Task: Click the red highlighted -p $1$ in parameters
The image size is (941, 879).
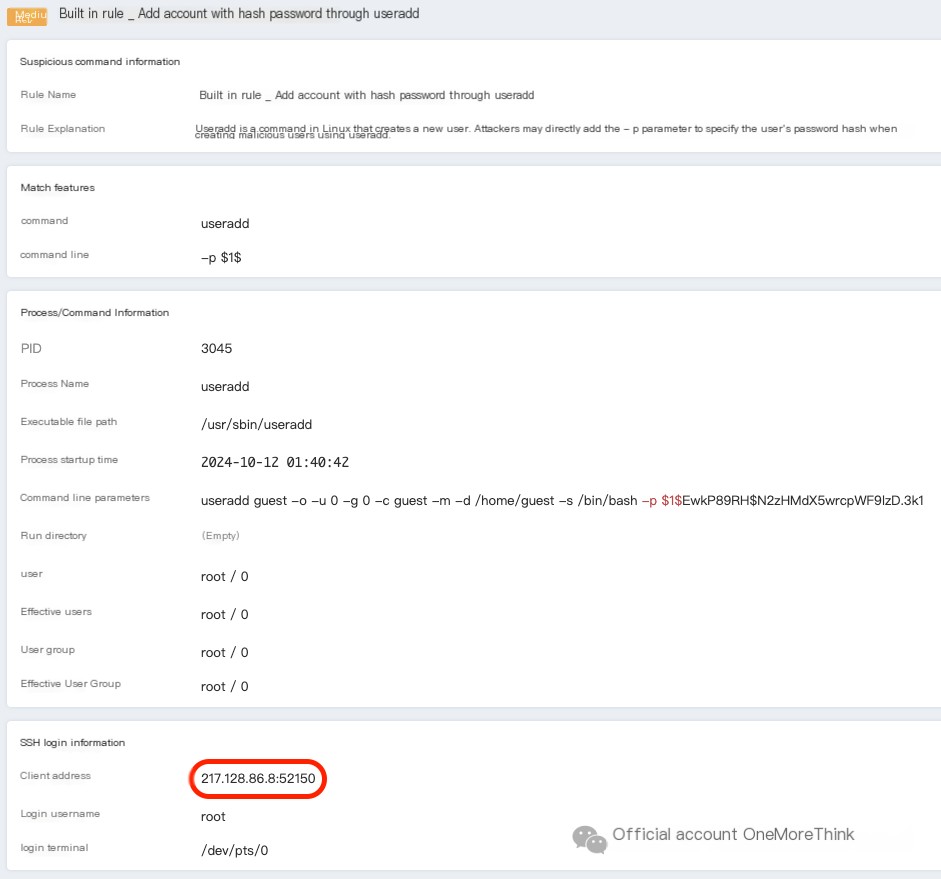Action: pyautogui.click(x=661, y=500)
